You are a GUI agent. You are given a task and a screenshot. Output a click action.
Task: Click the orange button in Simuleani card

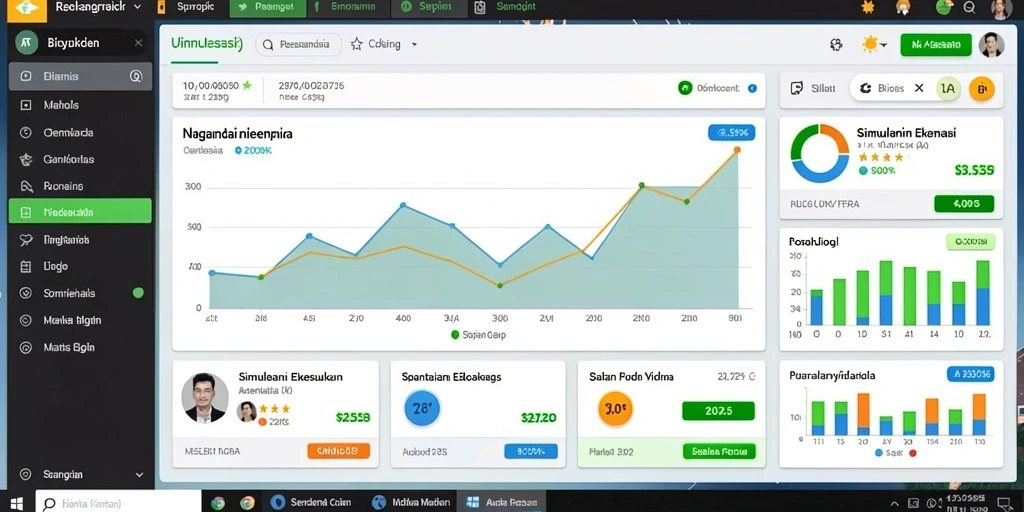(338, 451)
